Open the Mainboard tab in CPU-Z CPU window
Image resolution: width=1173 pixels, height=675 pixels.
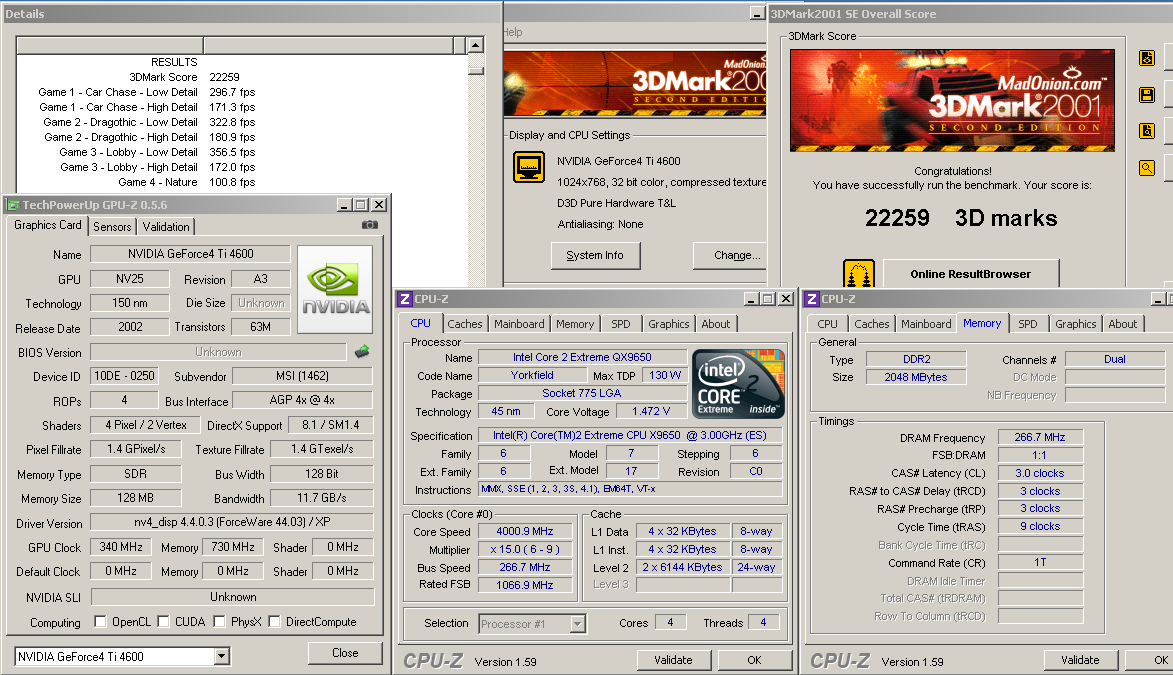(x=519, y=324)
